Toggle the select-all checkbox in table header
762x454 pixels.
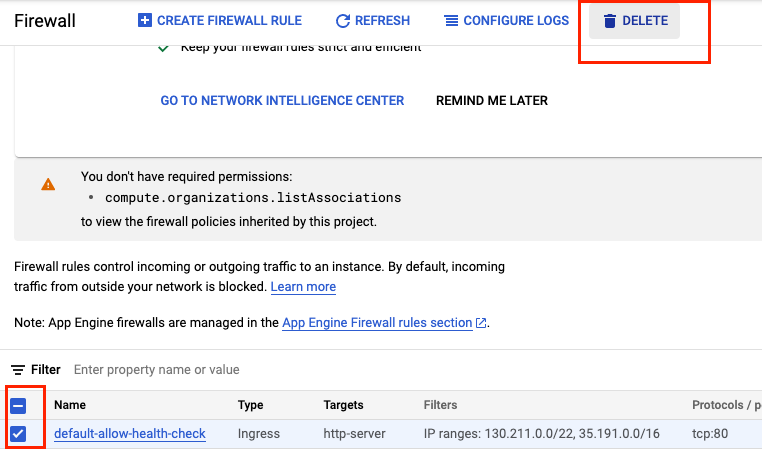coord(18,405)
